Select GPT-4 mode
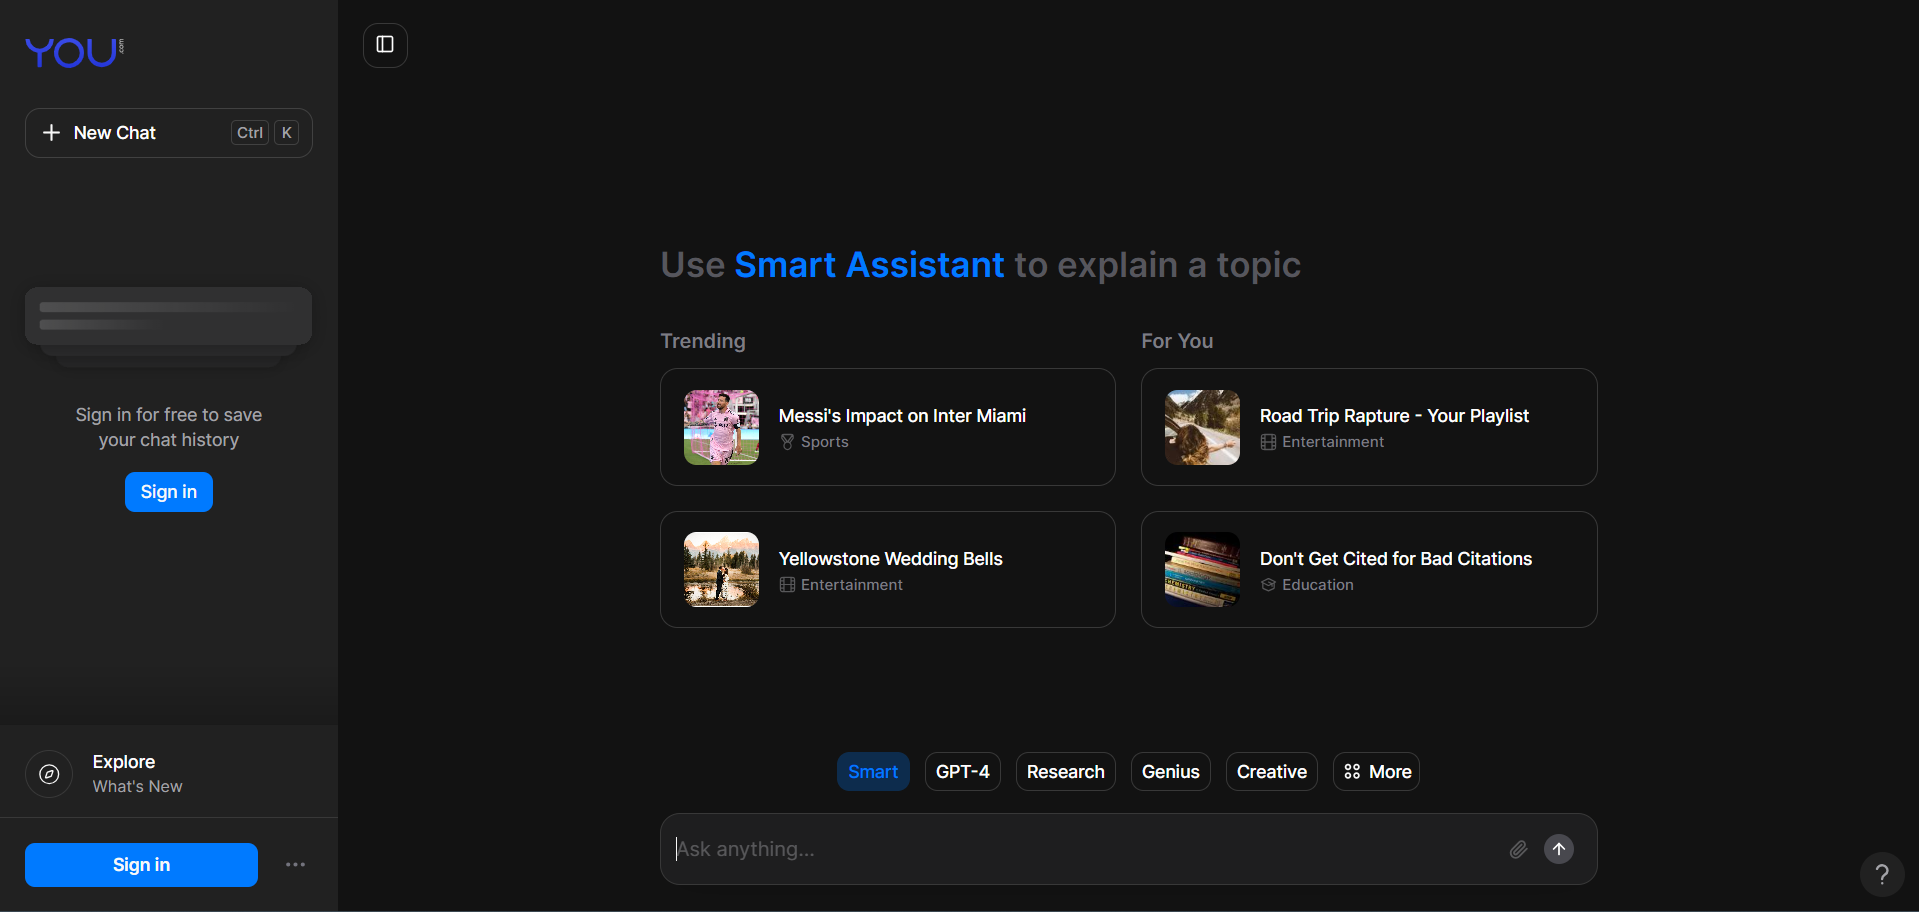Screen dimensions: 1919x912 961,771
